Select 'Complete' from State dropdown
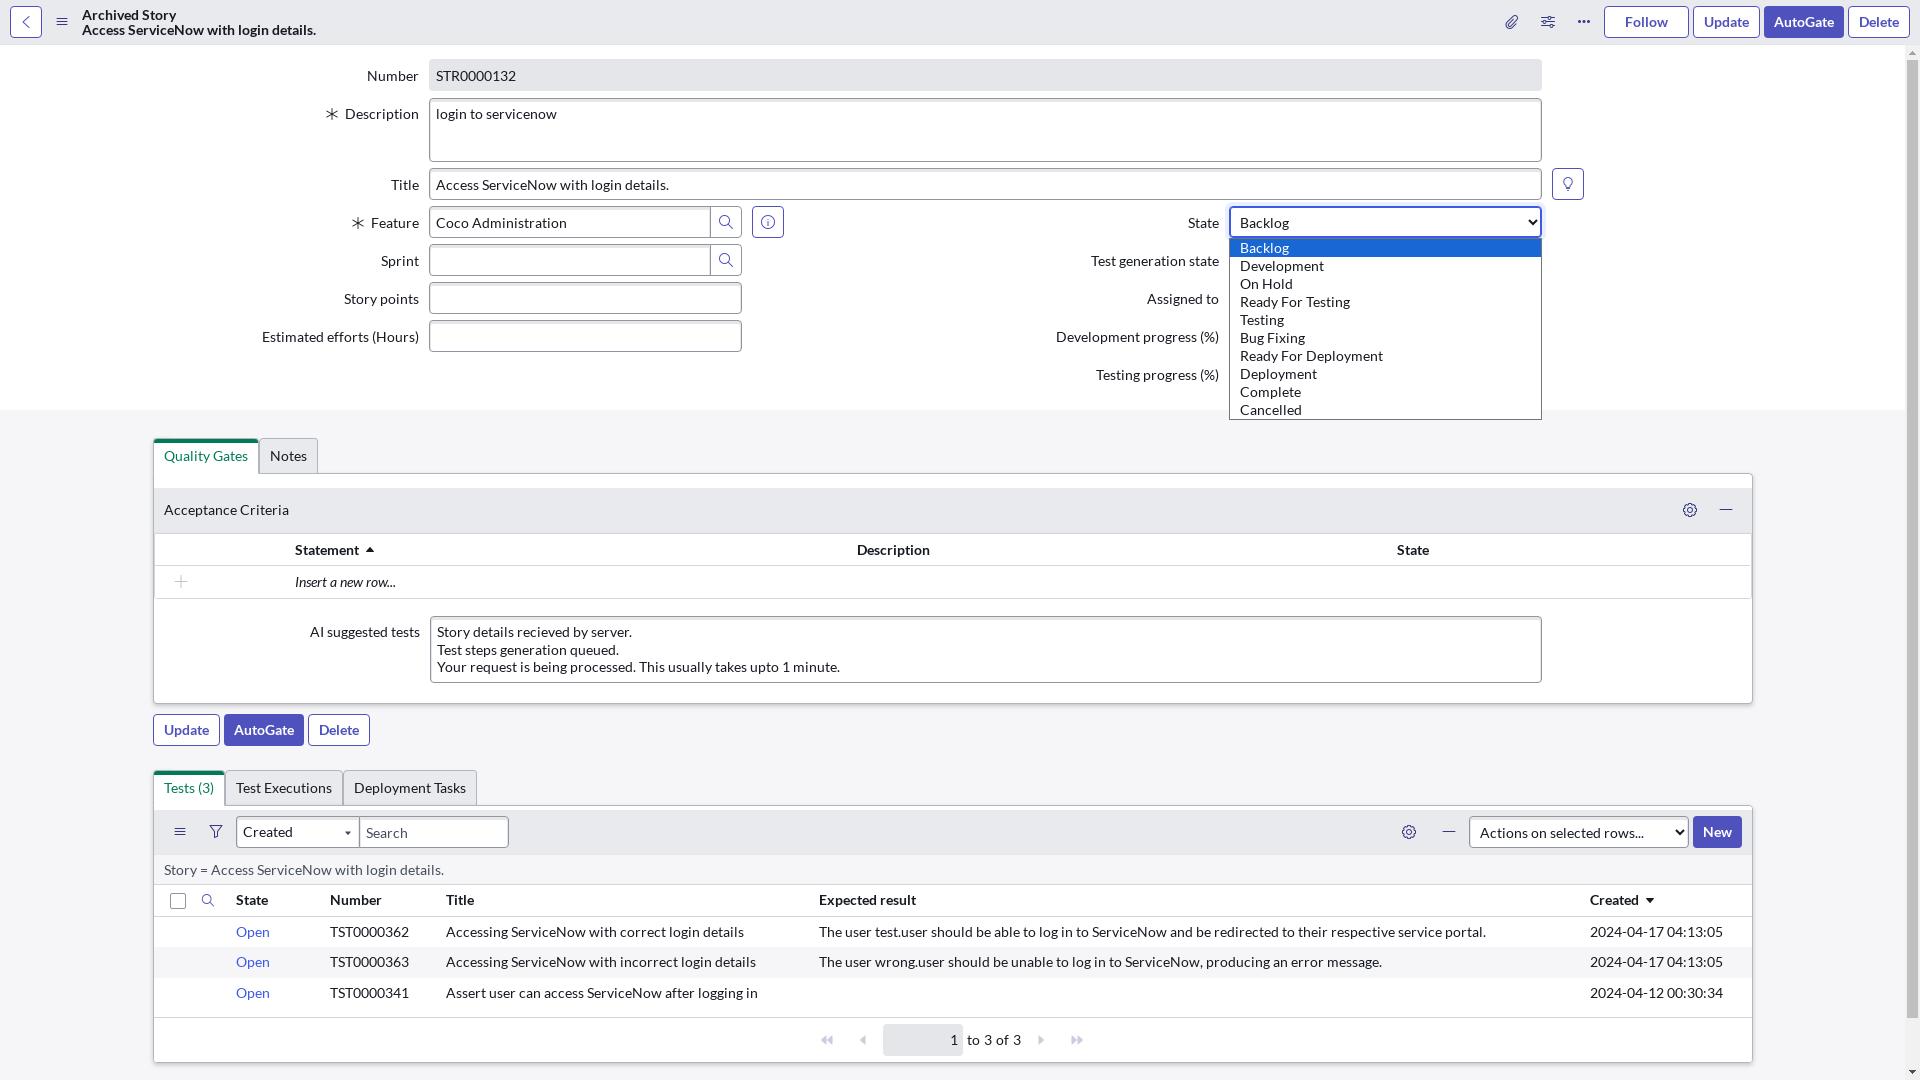This screenshot has height=1080, width=1920. click(1270, 392)
